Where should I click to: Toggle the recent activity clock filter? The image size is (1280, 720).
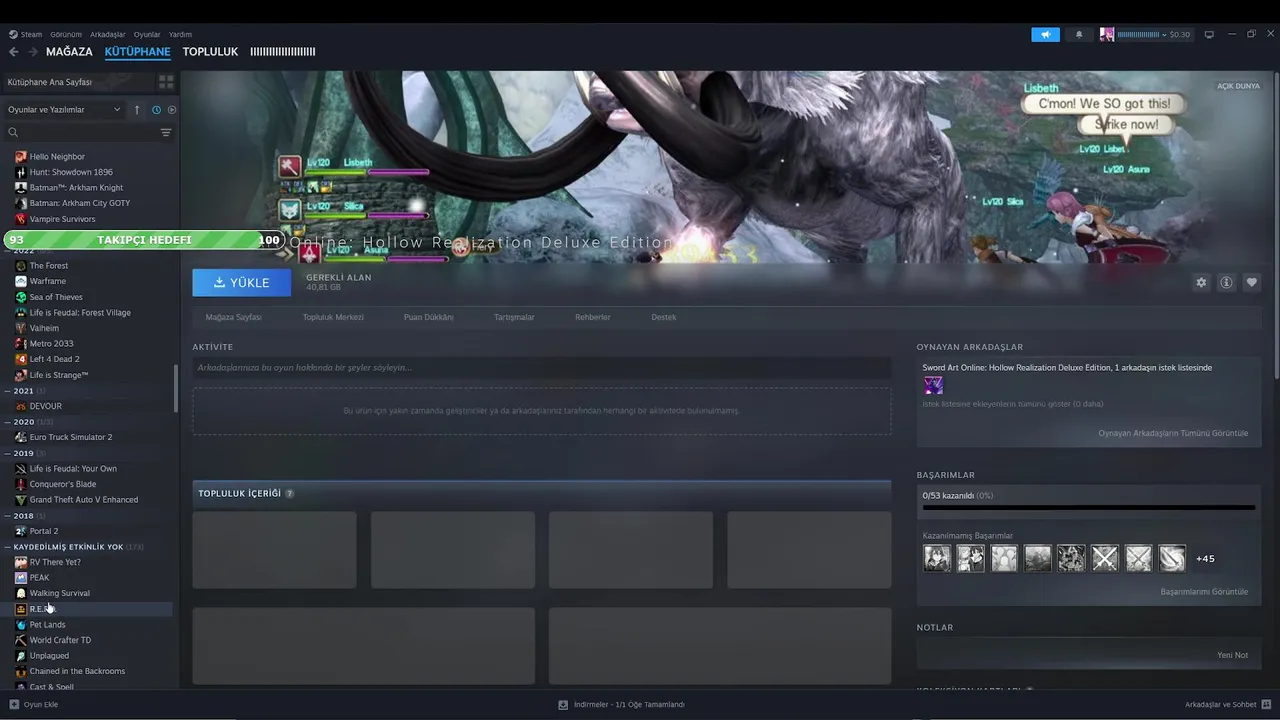click(156, 109)
